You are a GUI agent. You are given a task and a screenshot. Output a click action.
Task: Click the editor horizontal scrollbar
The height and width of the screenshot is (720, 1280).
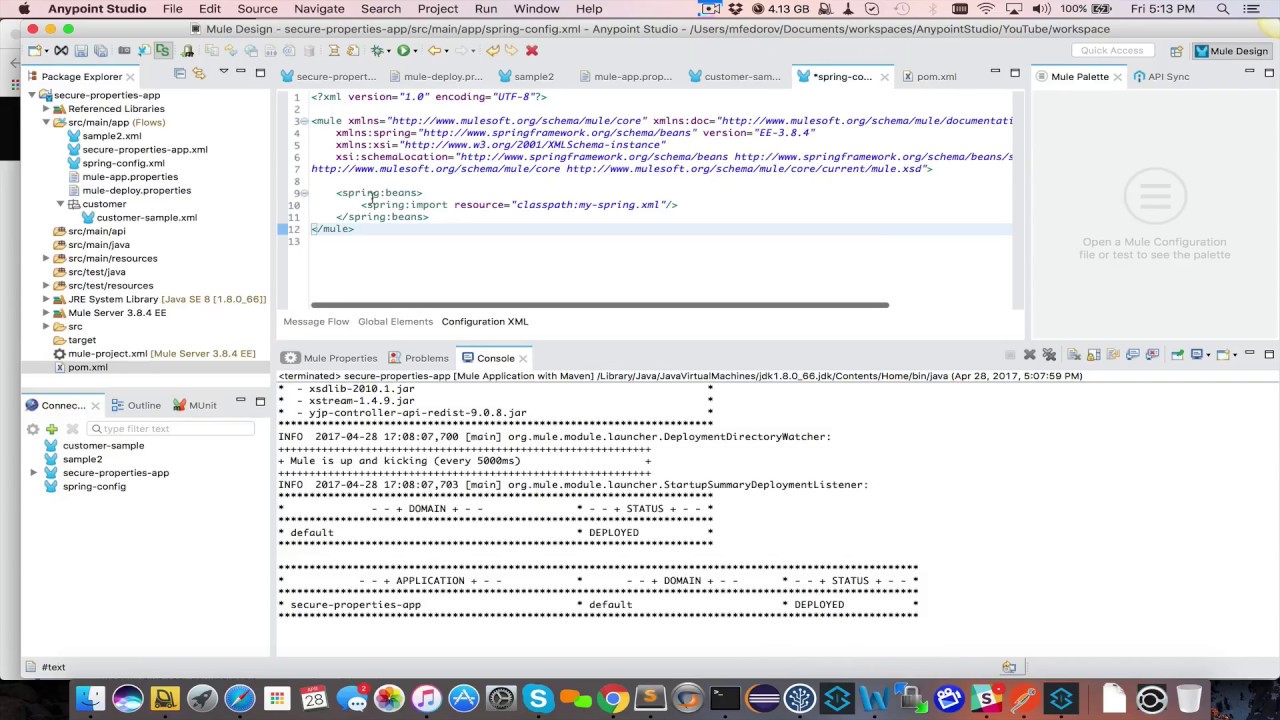click(600, 305)
